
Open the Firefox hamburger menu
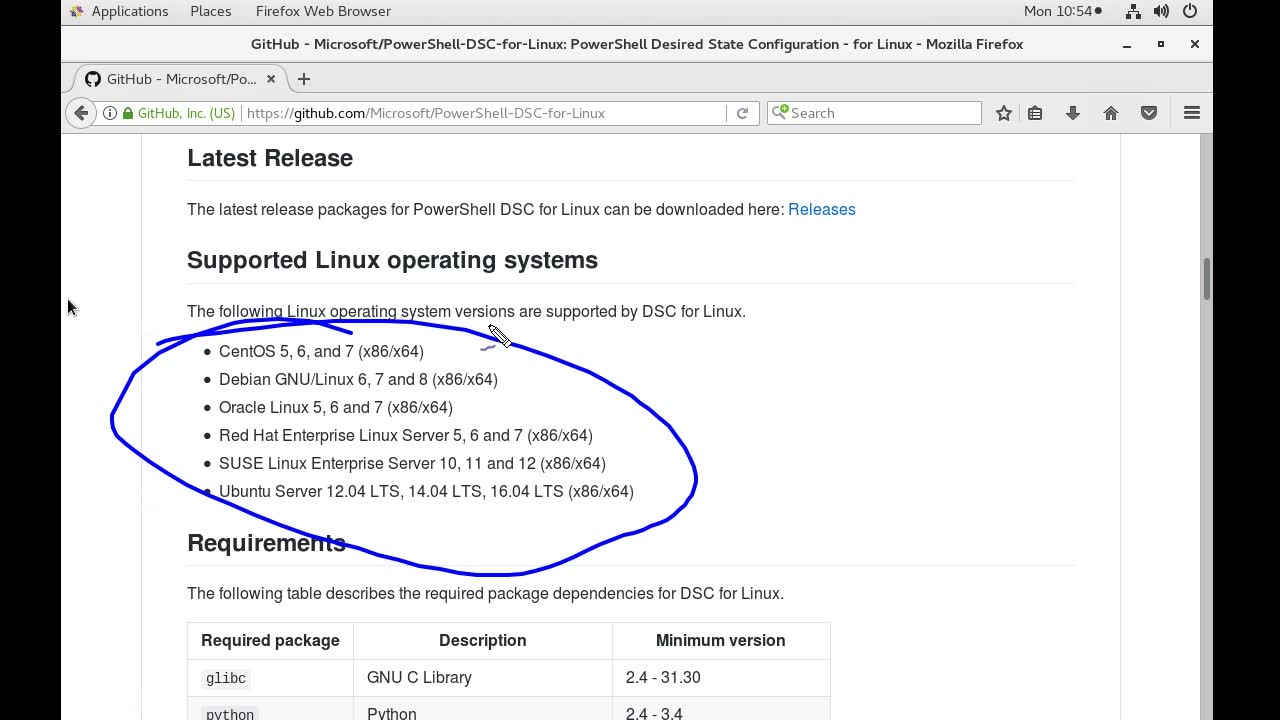1191,113
